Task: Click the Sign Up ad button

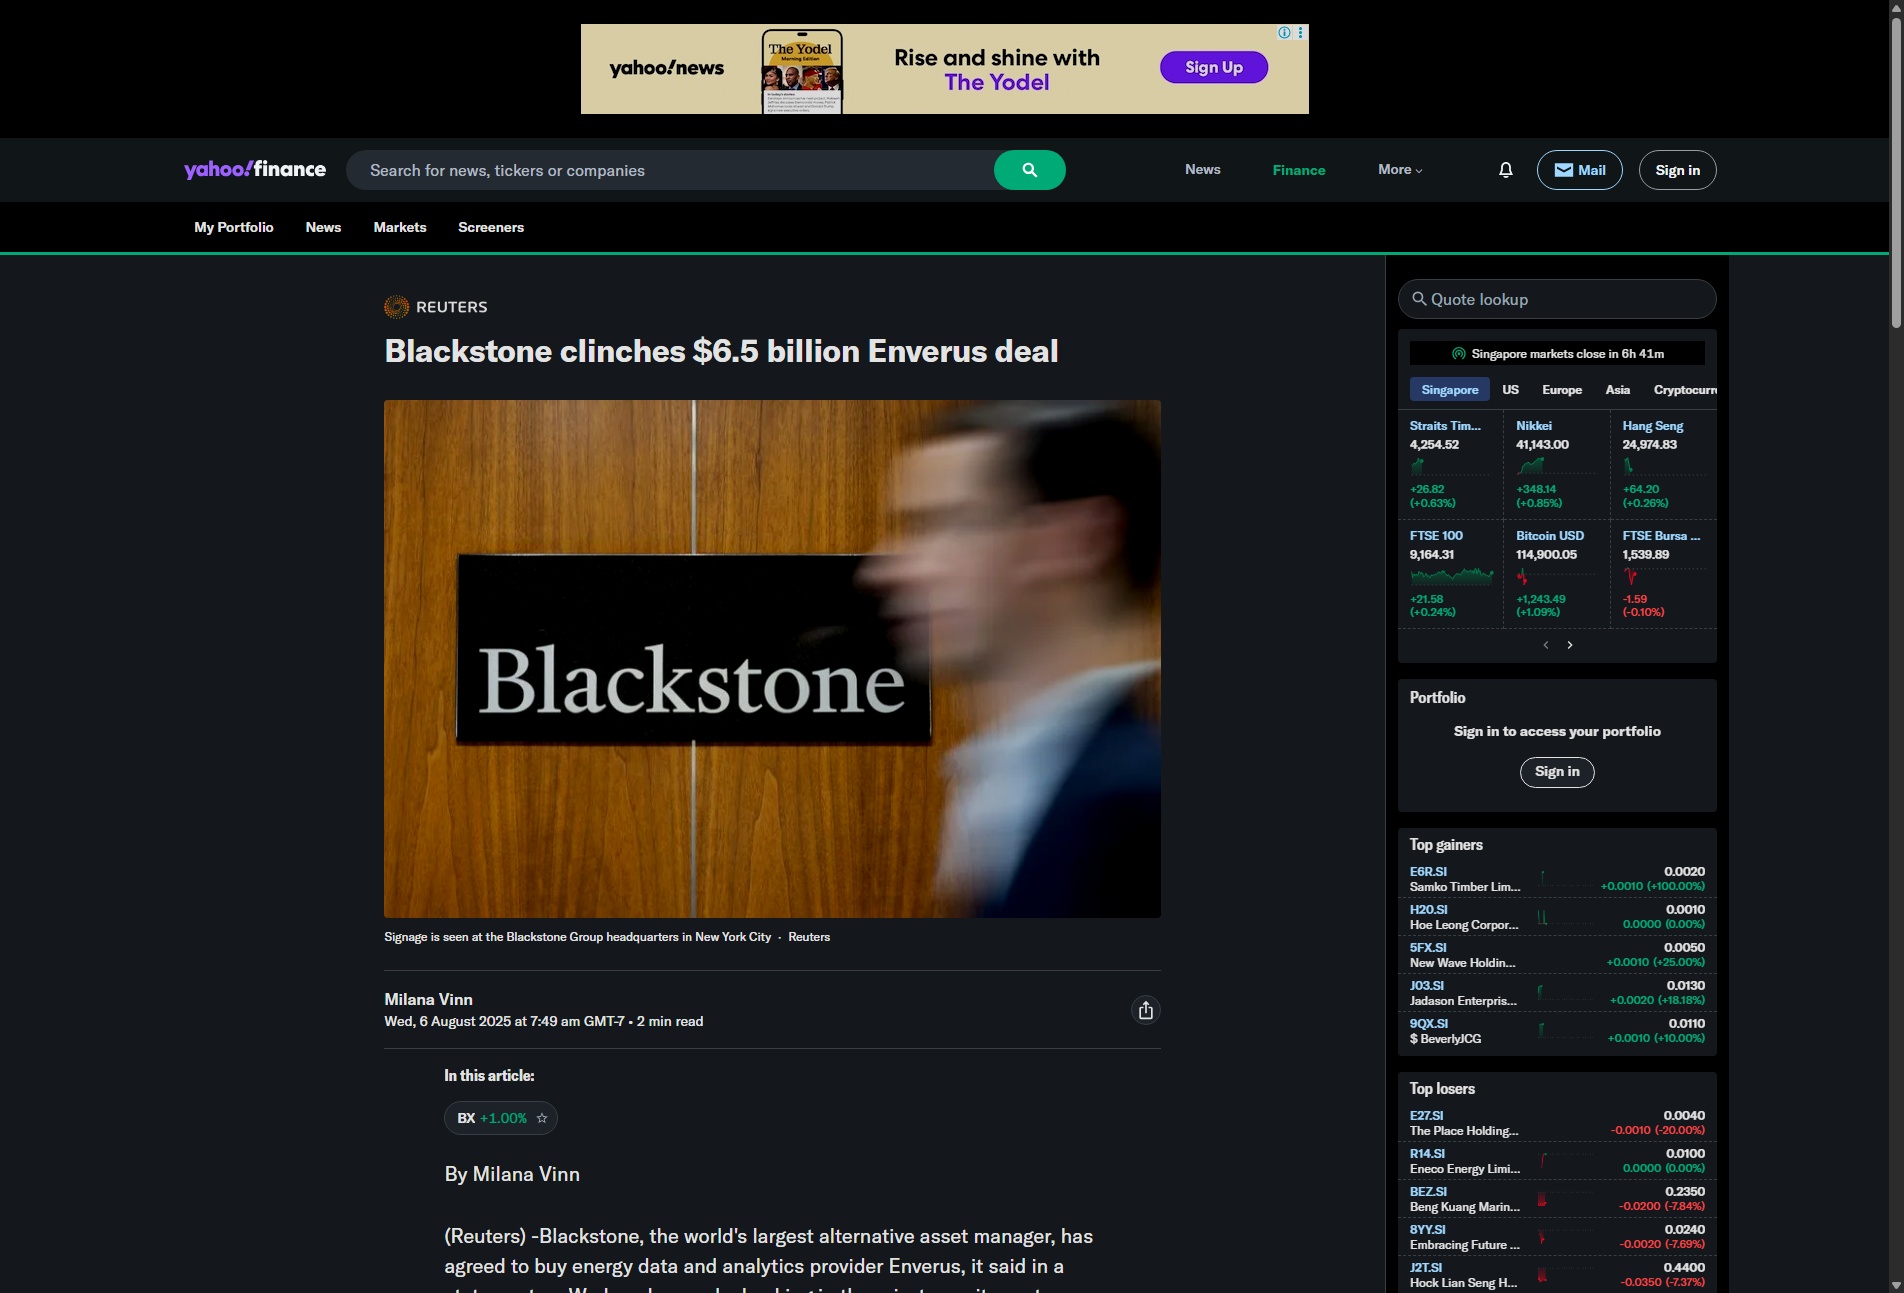Action: pos(1213,67)
